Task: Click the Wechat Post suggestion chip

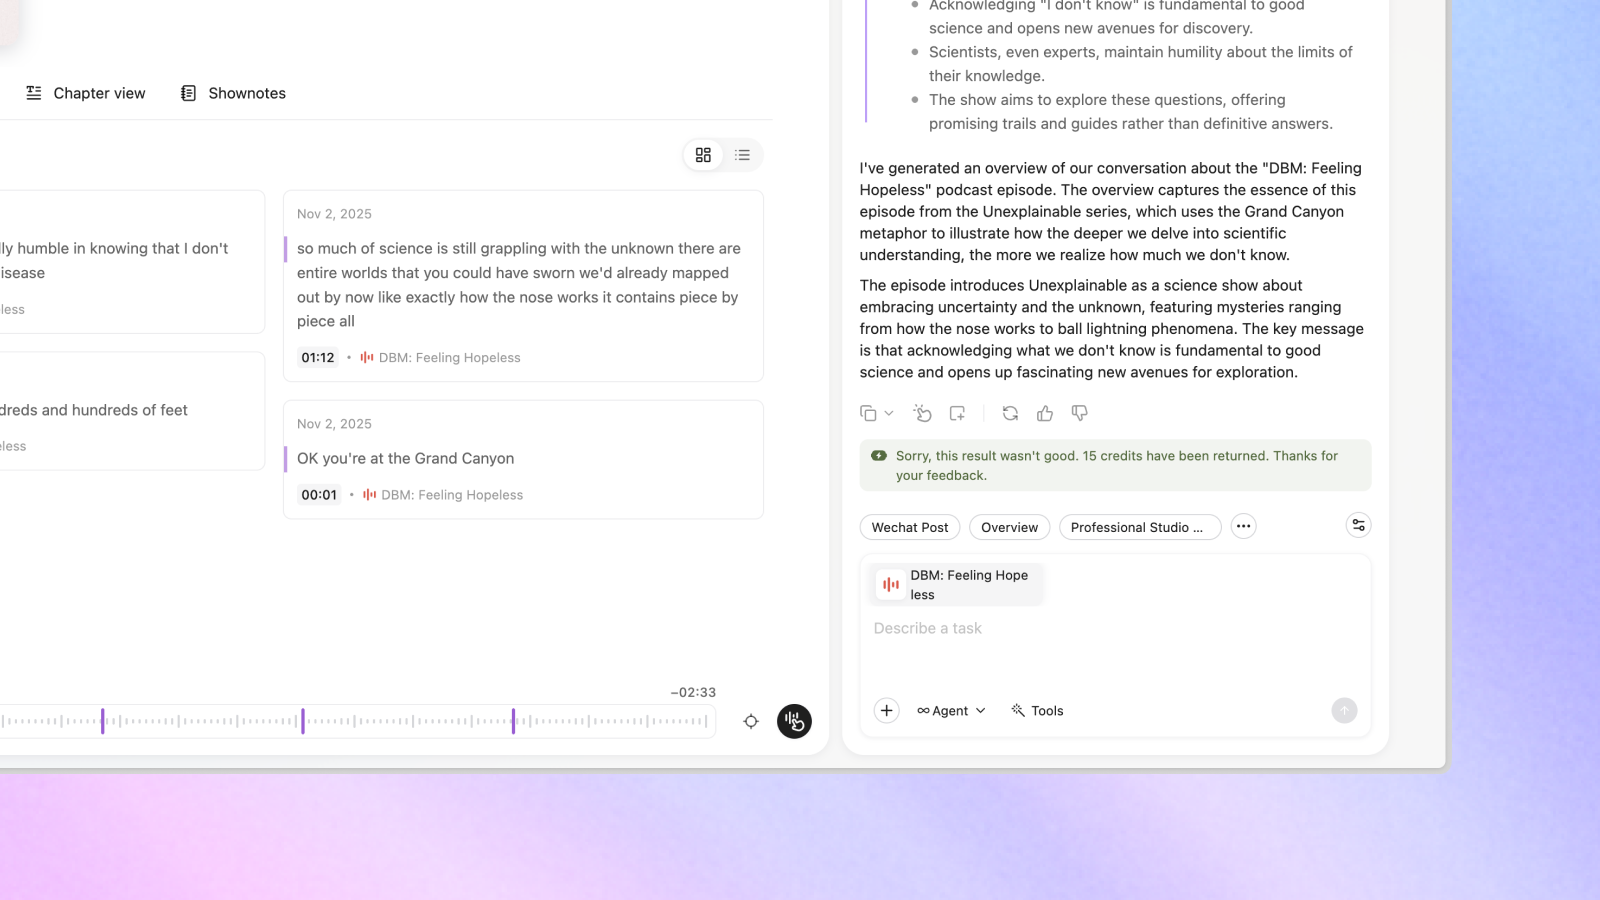Action: (909, 527)
